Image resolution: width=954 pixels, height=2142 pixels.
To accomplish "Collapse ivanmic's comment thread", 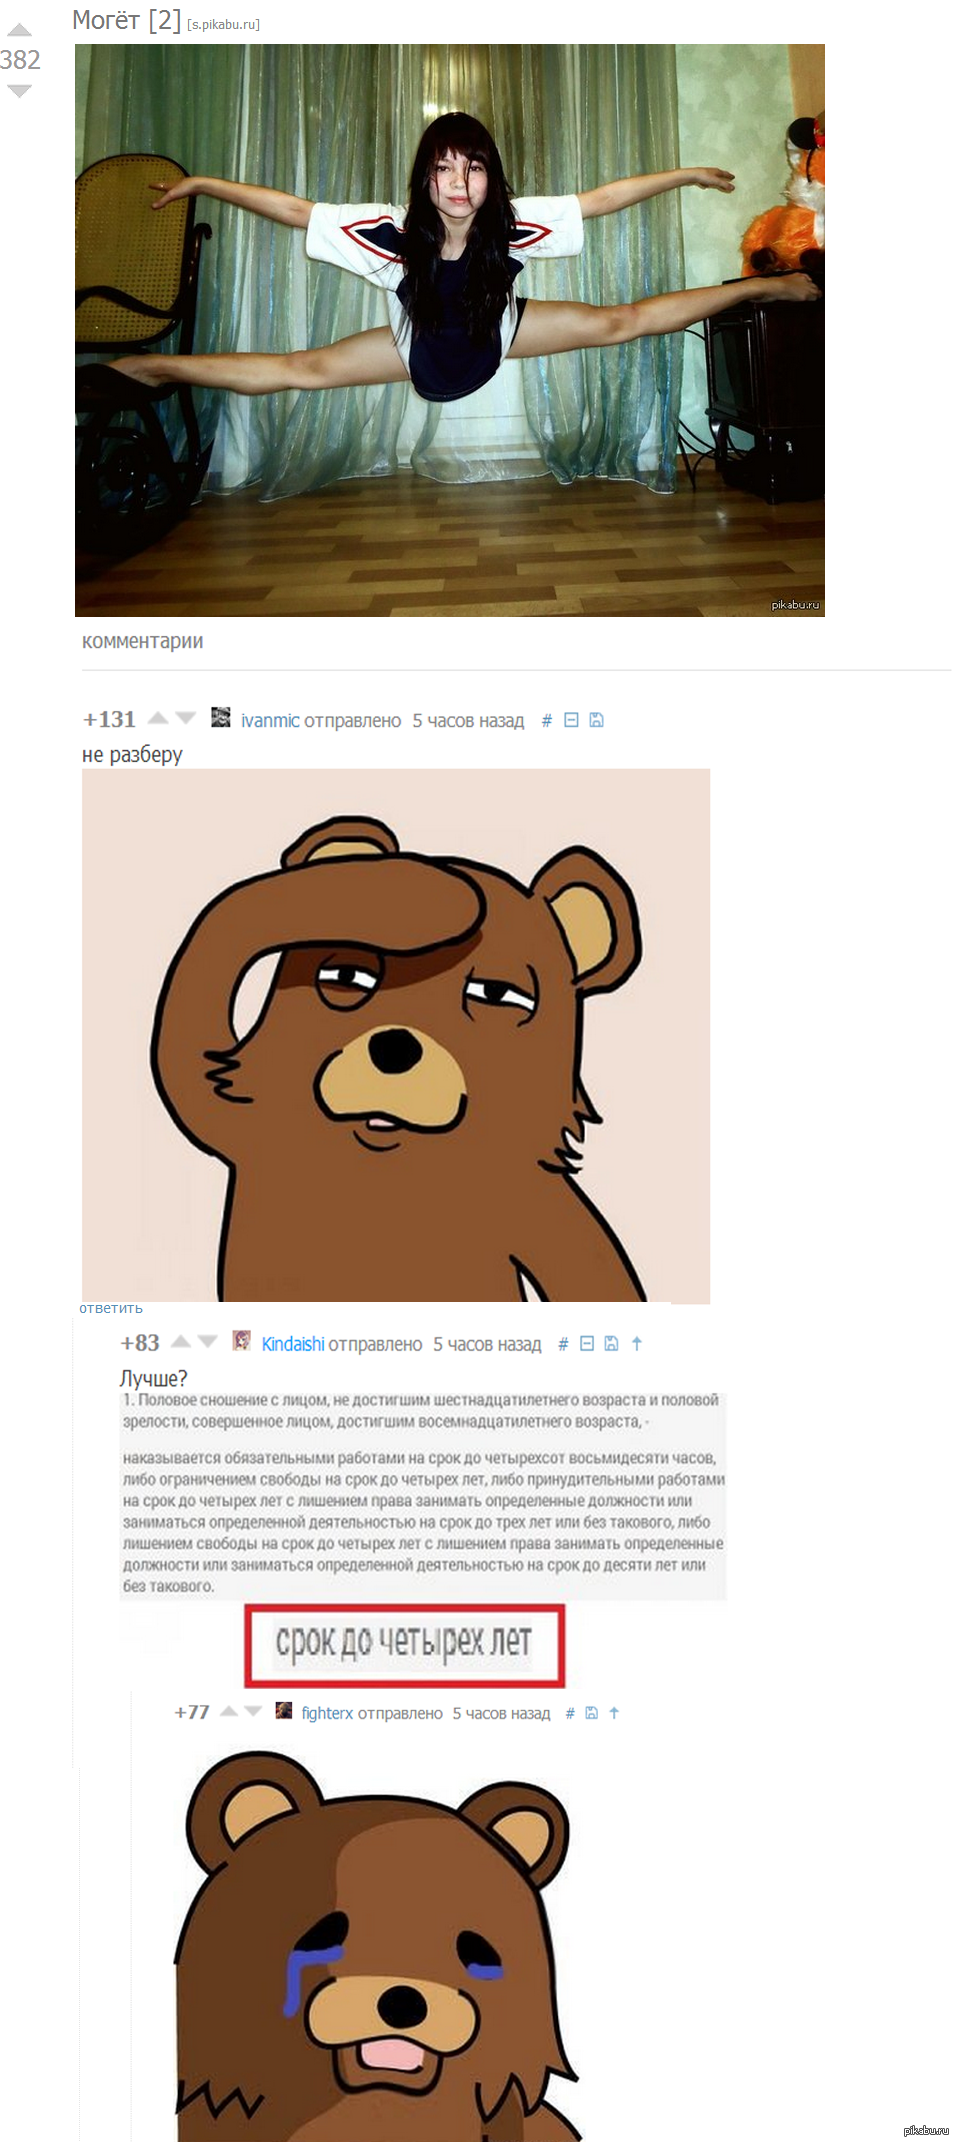I will 571,720.
